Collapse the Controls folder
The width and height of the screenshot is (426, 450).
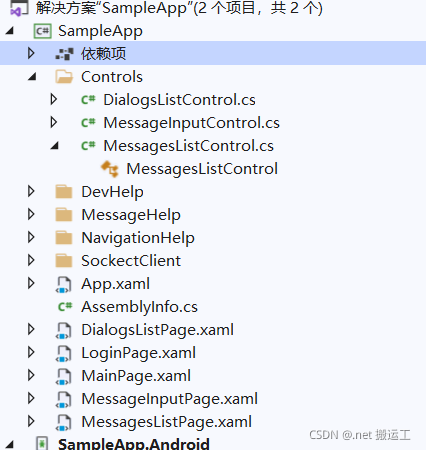pos(32,77)
